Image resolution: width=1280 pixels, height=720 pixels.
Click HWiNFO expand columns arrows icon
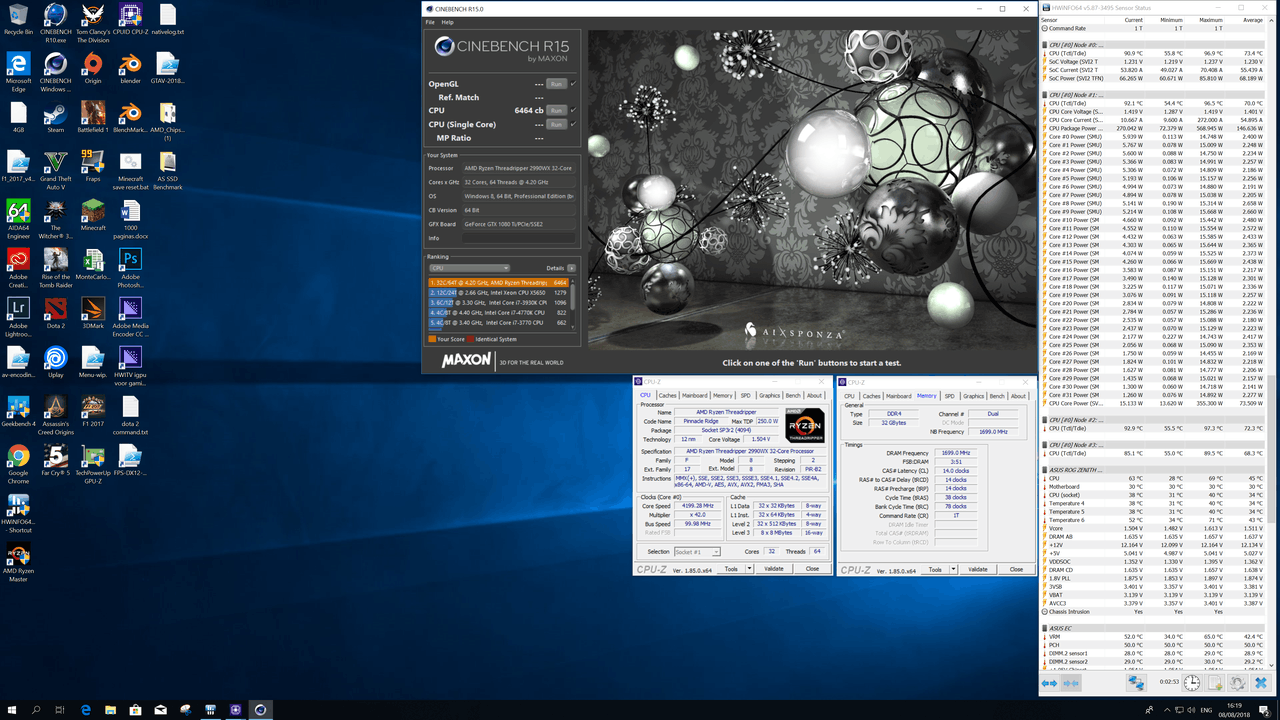coord(1049,683)
